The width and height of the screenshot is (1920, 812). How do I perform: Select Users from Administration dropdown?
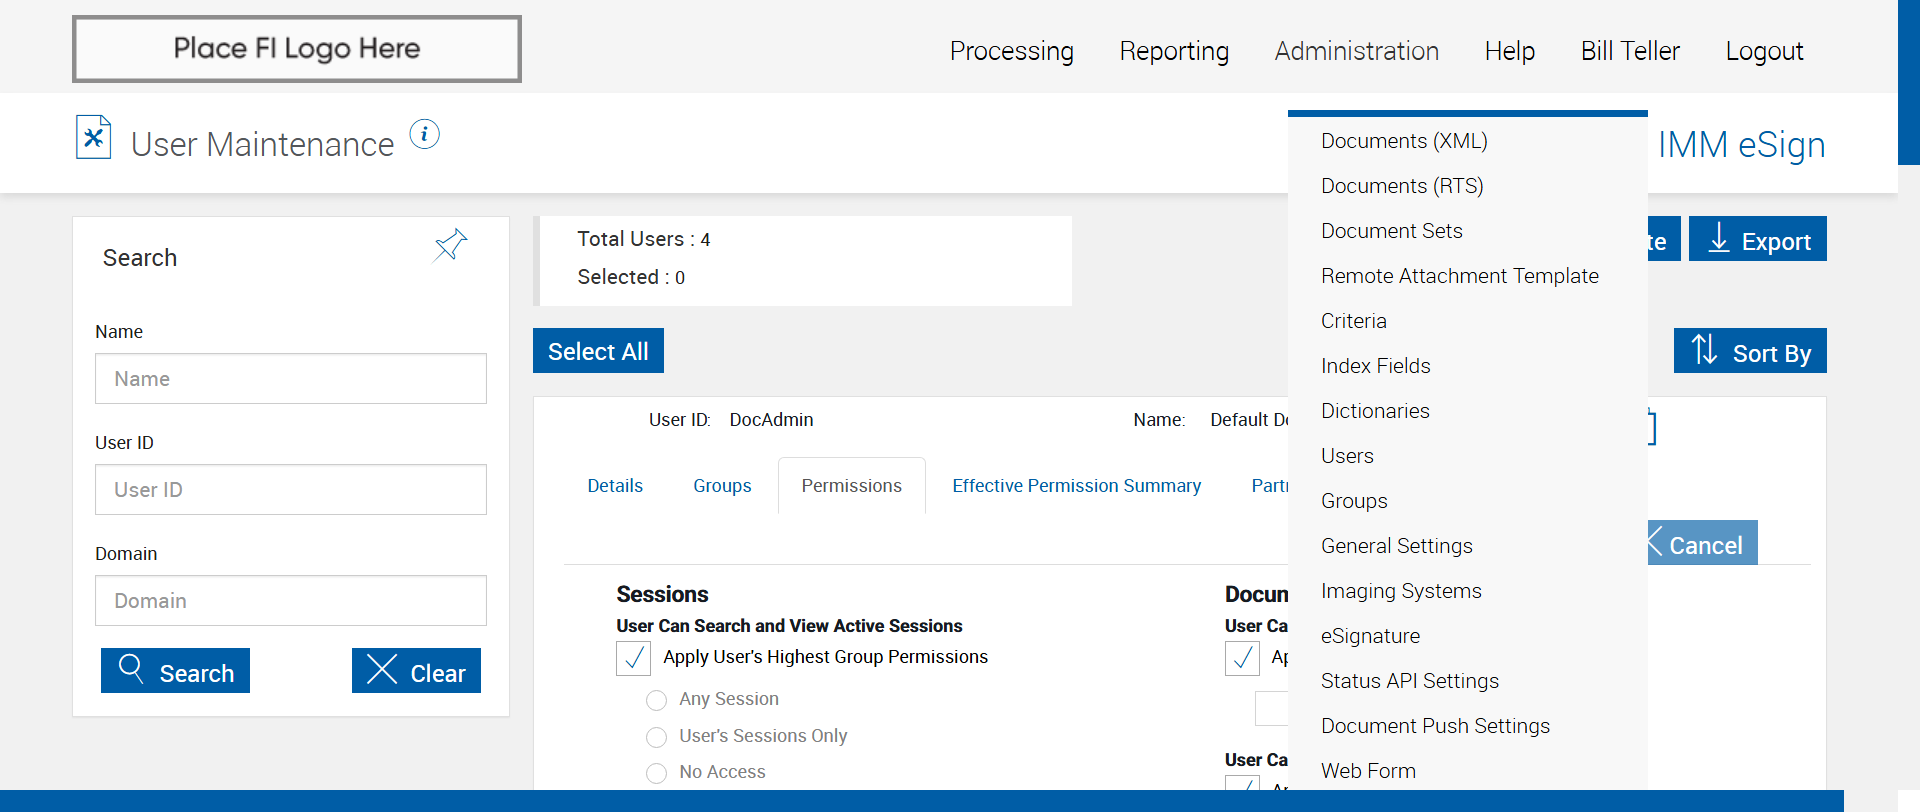click(x=1347, y=456)
